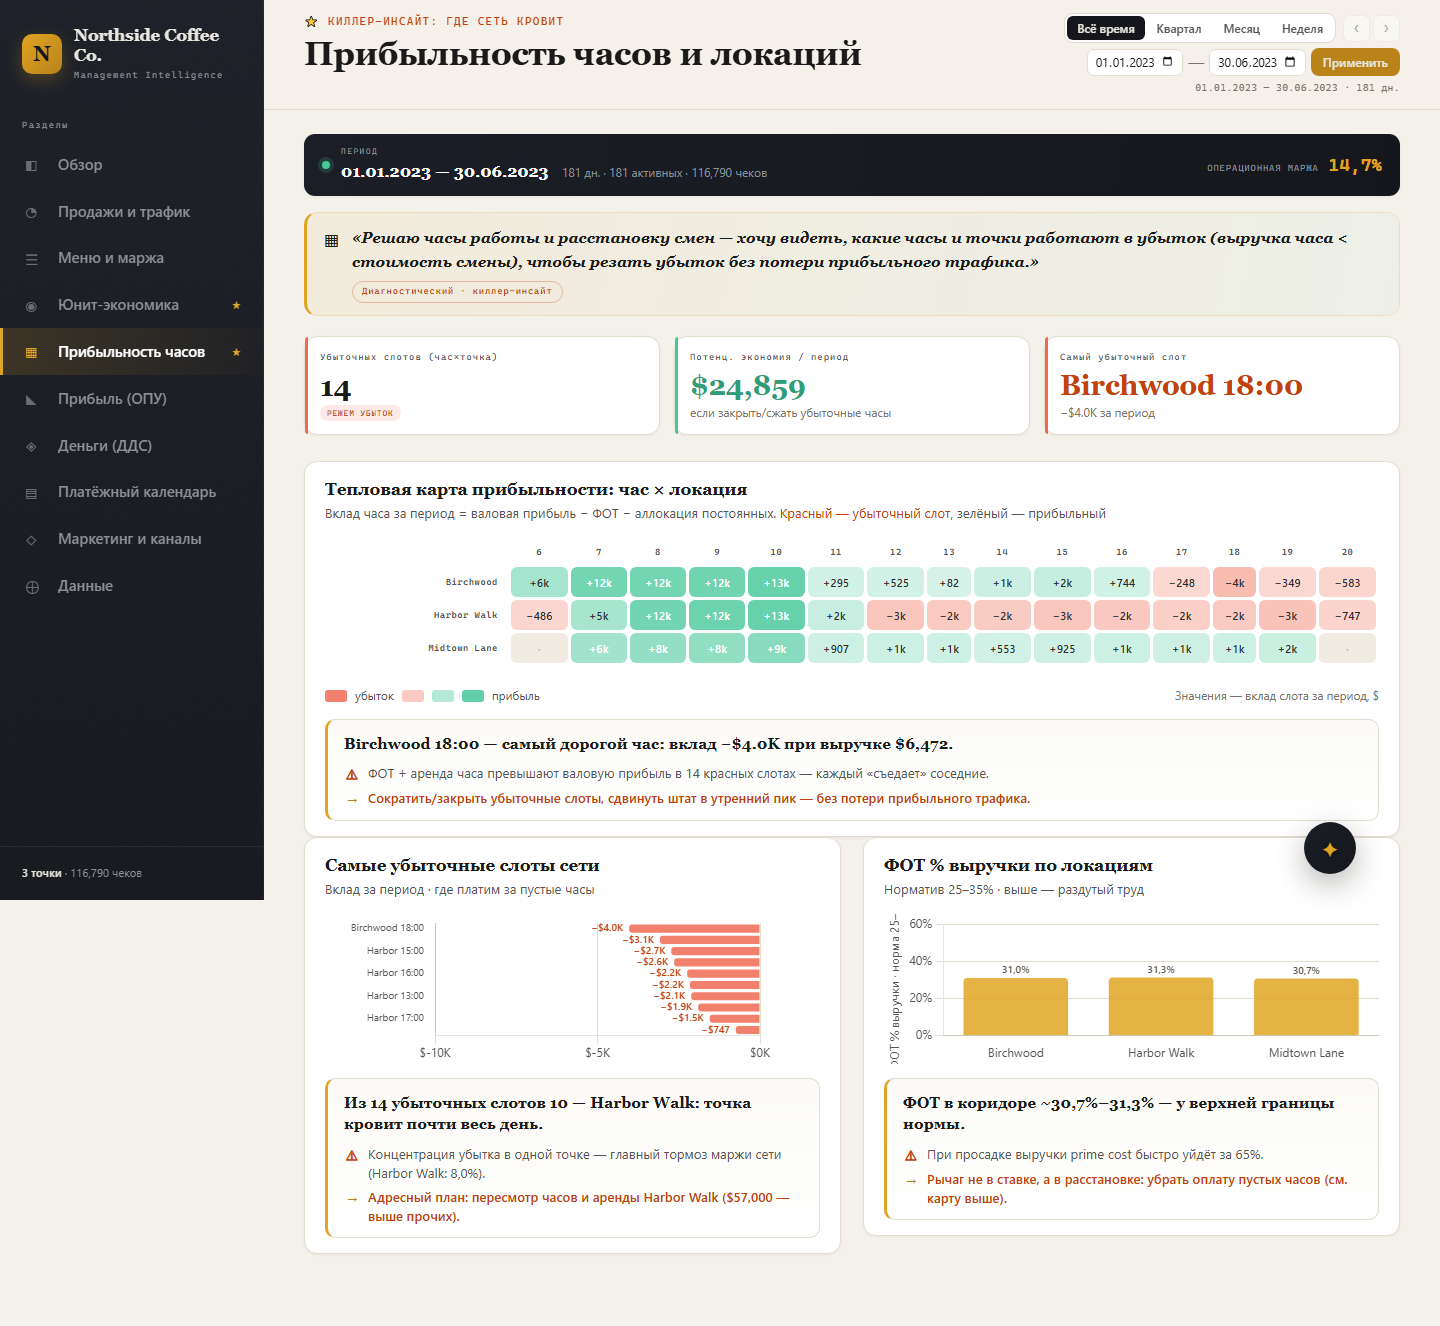
Task: Open the floating sparkle assistant button
Action: (1330, 848)
